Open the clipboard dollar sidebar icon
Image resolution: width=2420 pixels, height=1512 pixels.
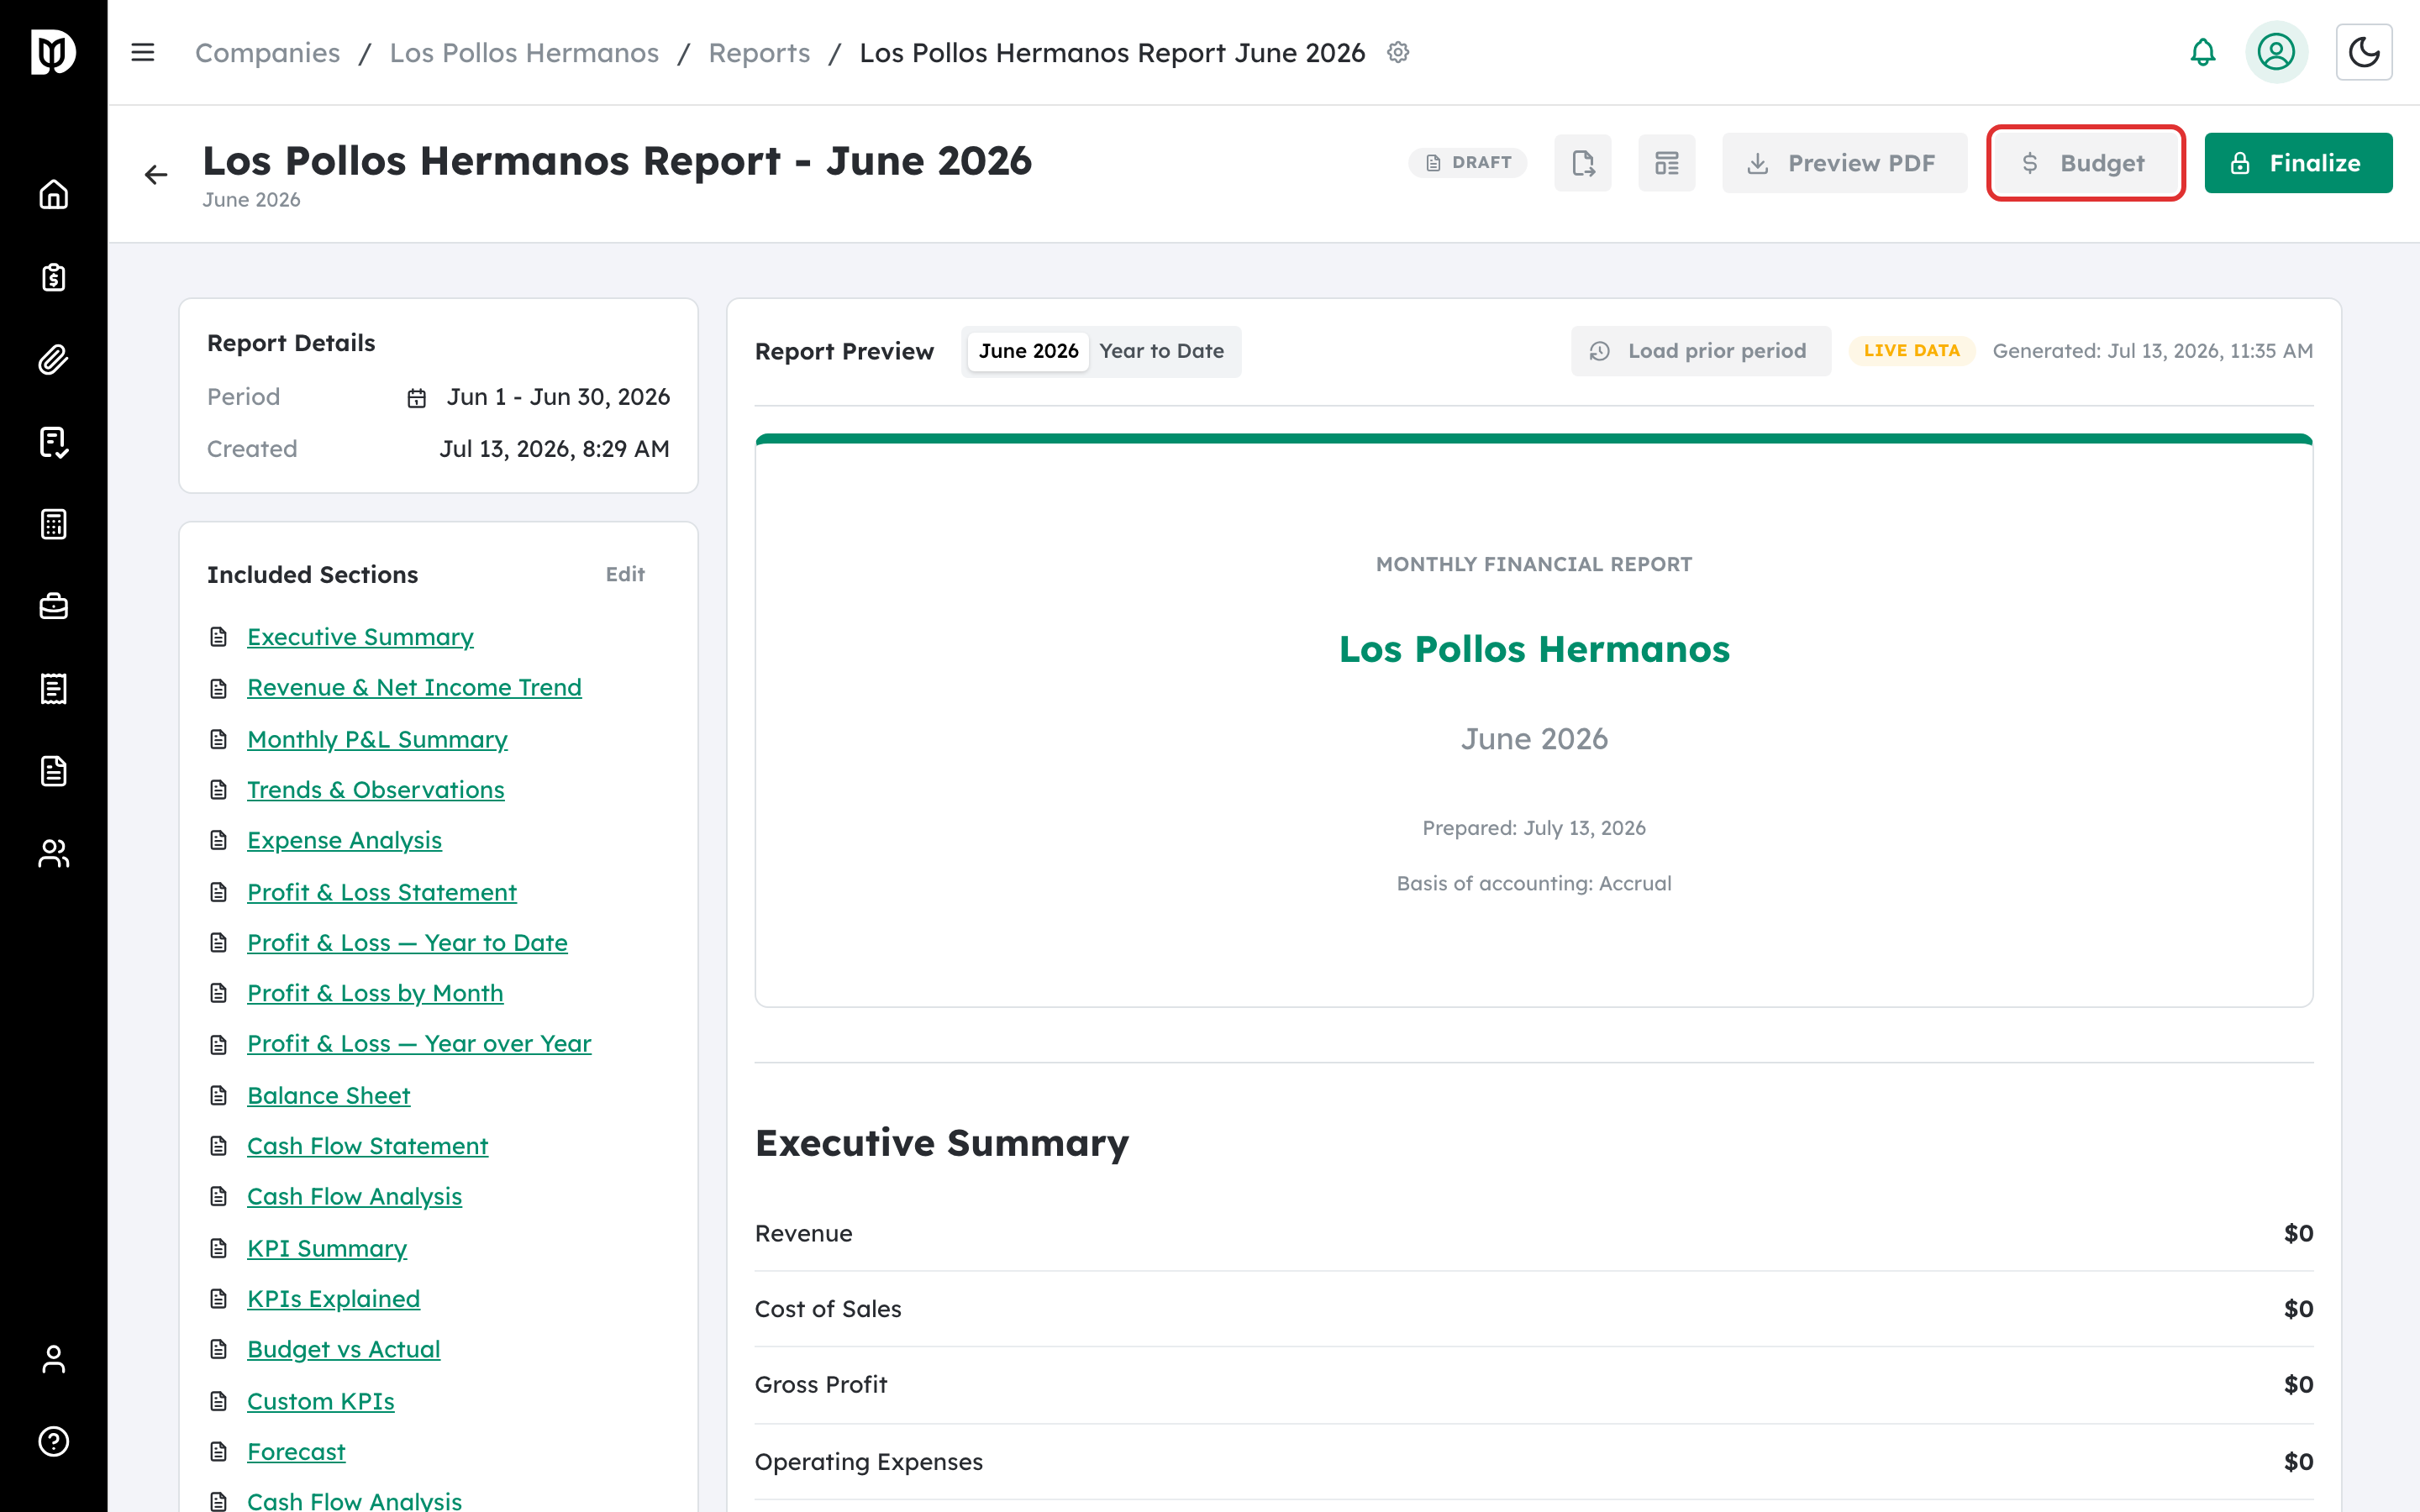(x=53, y=277)
